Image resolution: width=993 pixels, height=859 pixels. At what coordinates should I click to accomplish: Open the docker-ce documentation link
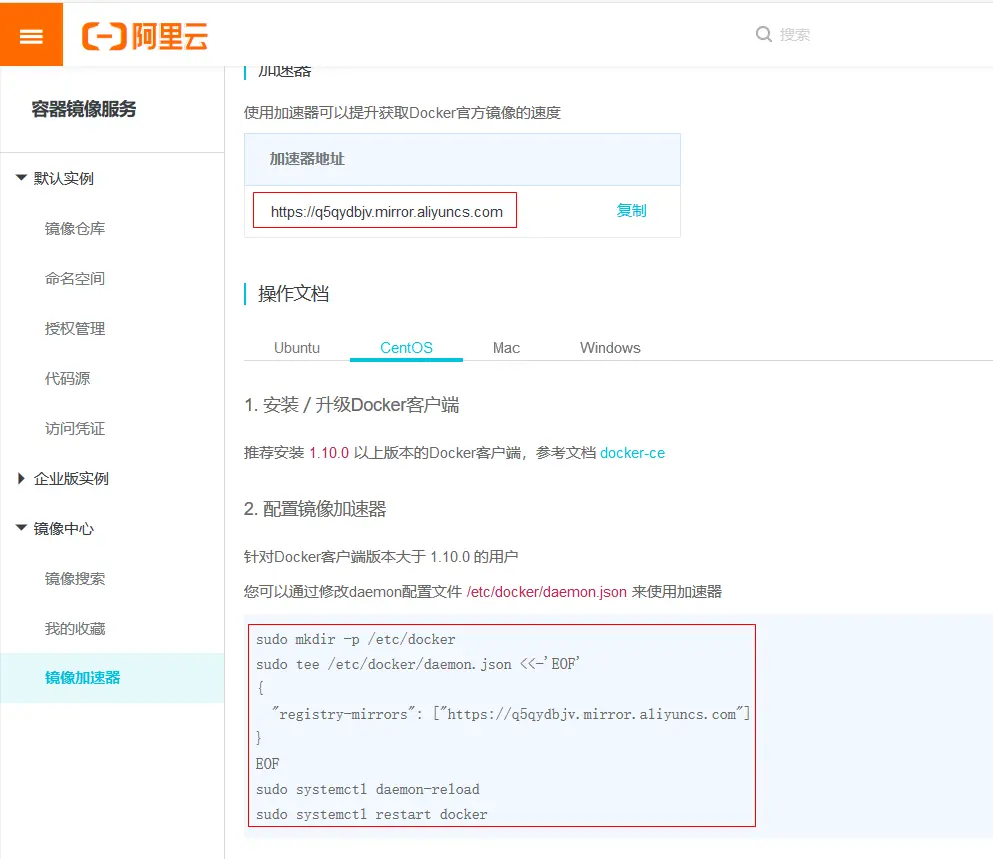pos(632,453)
